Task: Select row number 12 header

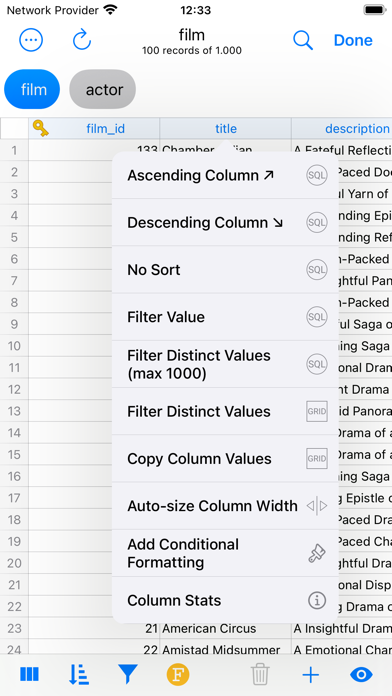Action: (x=14, y=389)
